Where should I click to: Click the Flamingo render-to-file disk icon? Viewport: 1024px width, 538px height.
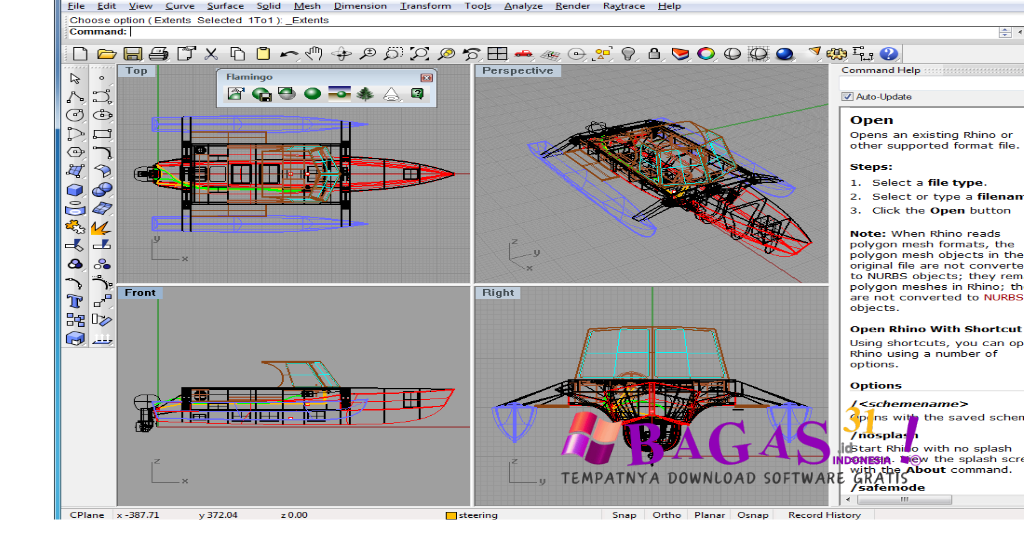[x=262, y=95]
